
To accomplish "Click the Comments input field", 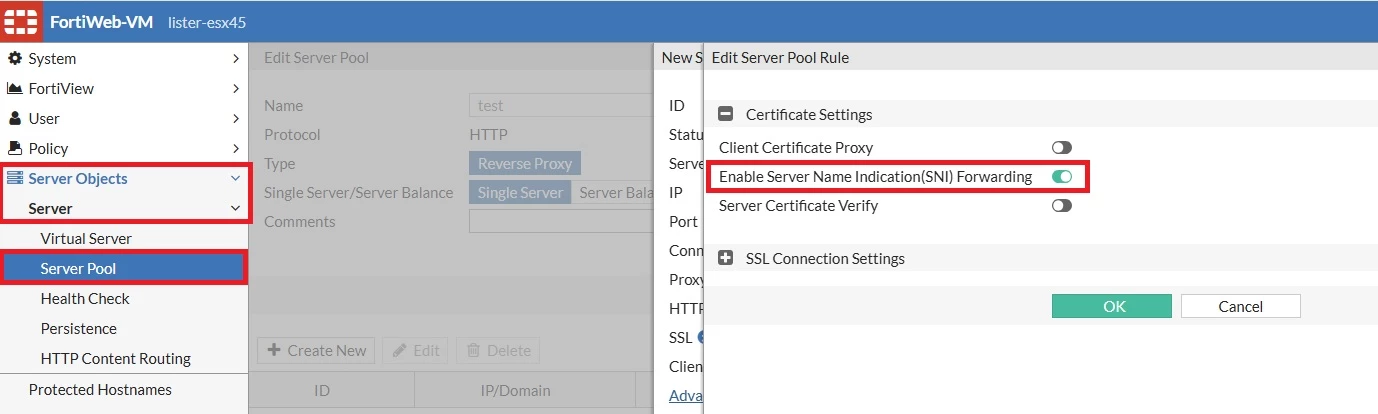I will coord(561,221).
